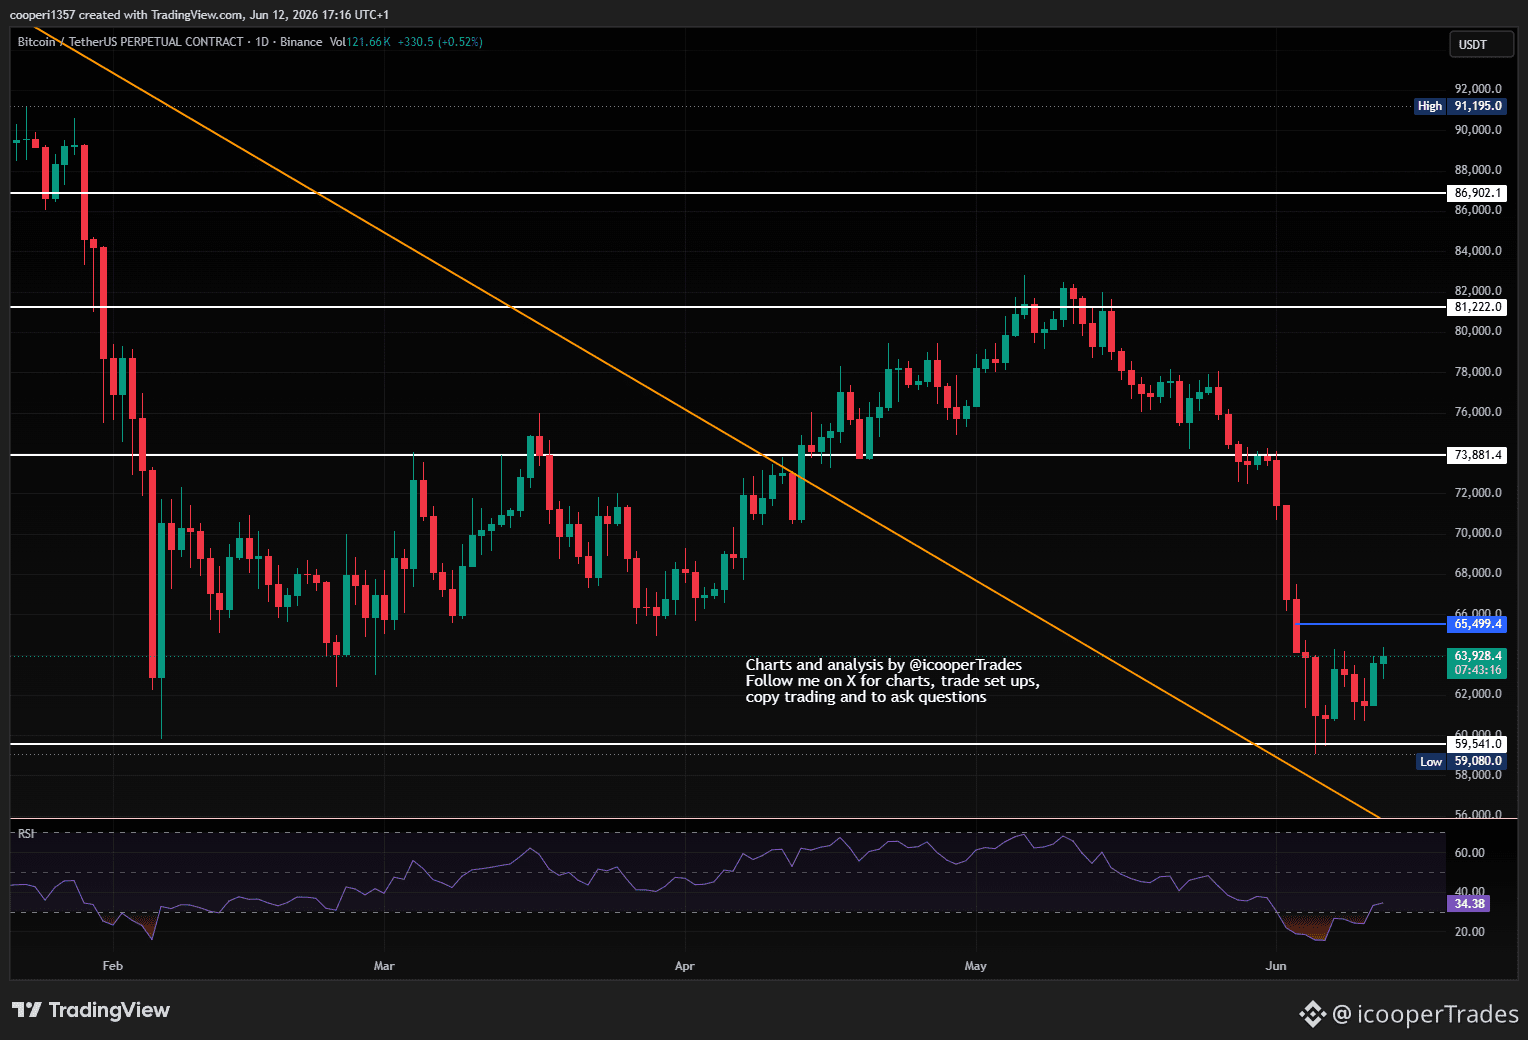Click the 78,000.0 price scale tick

[x=1478, y=372]
